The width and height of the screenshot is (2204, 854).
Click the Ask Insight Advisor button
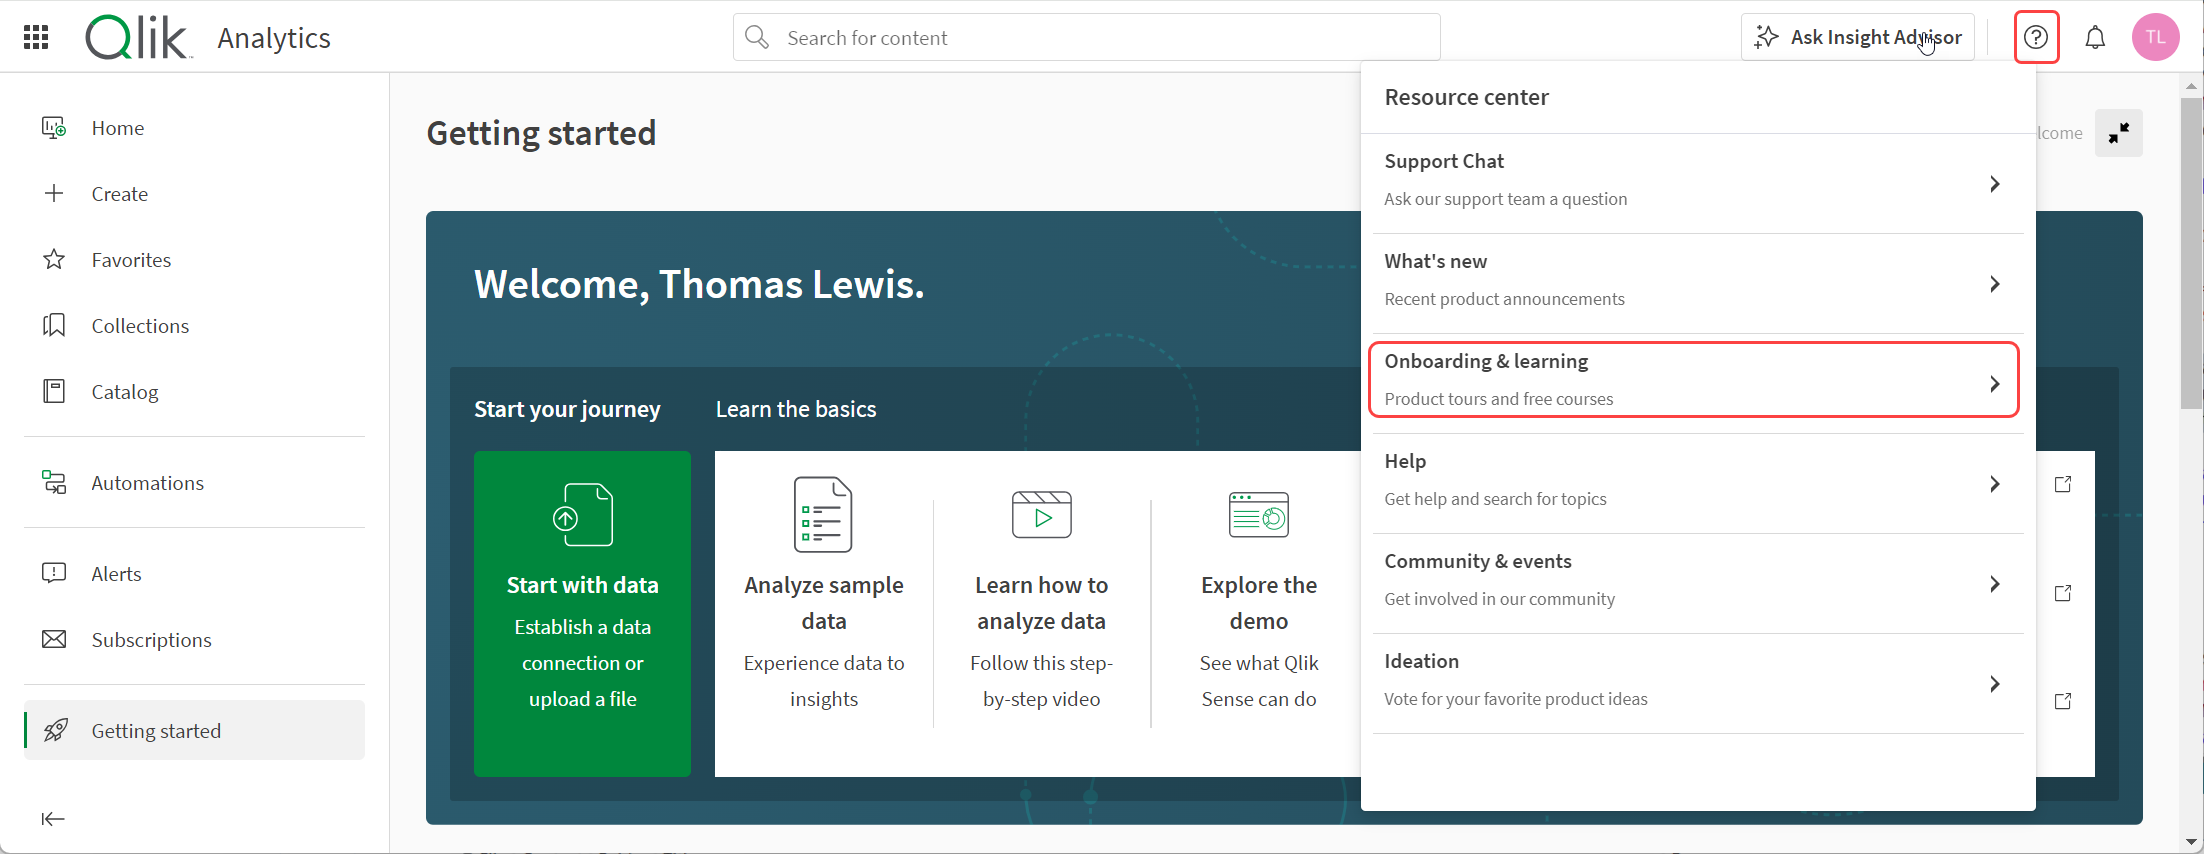(1857, 37)
